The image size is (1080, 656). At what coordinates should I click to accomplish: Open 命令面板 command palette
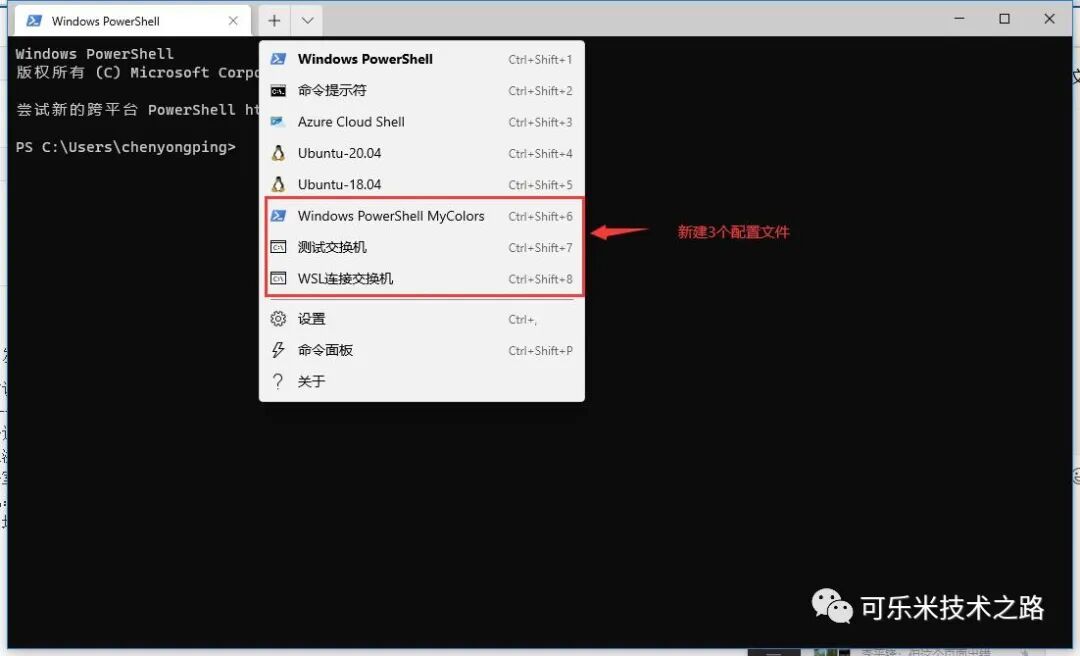click(x=422, y=350)
